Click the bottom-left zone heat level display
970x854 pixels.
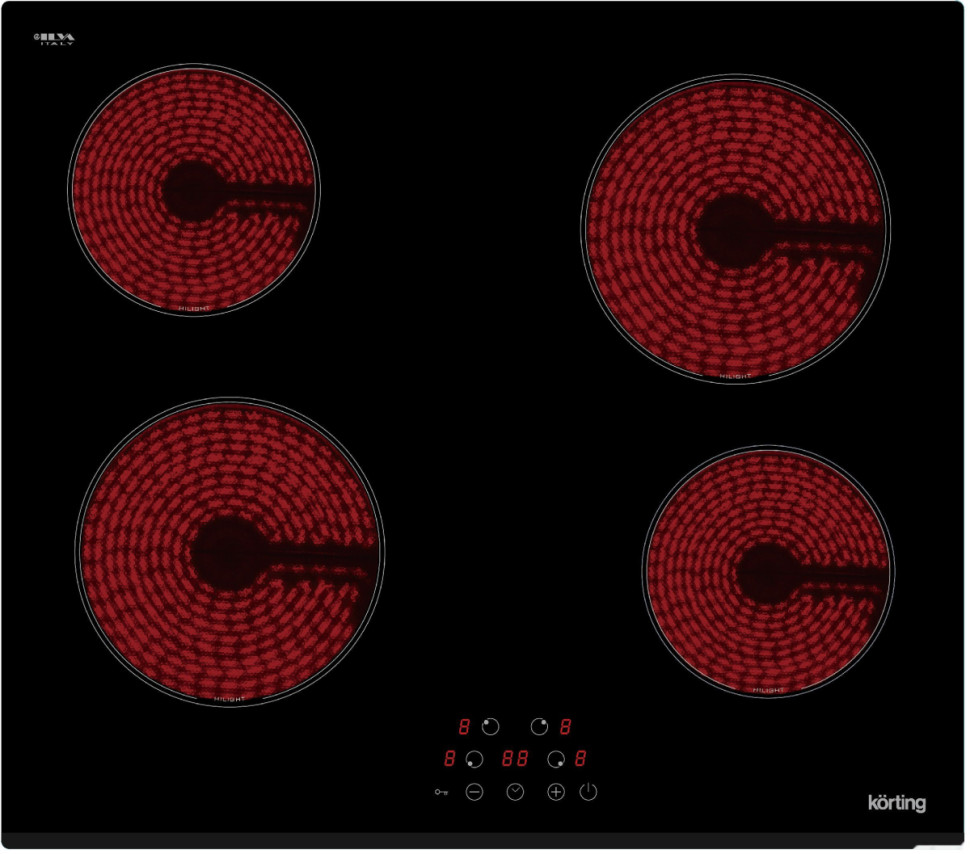450,759
